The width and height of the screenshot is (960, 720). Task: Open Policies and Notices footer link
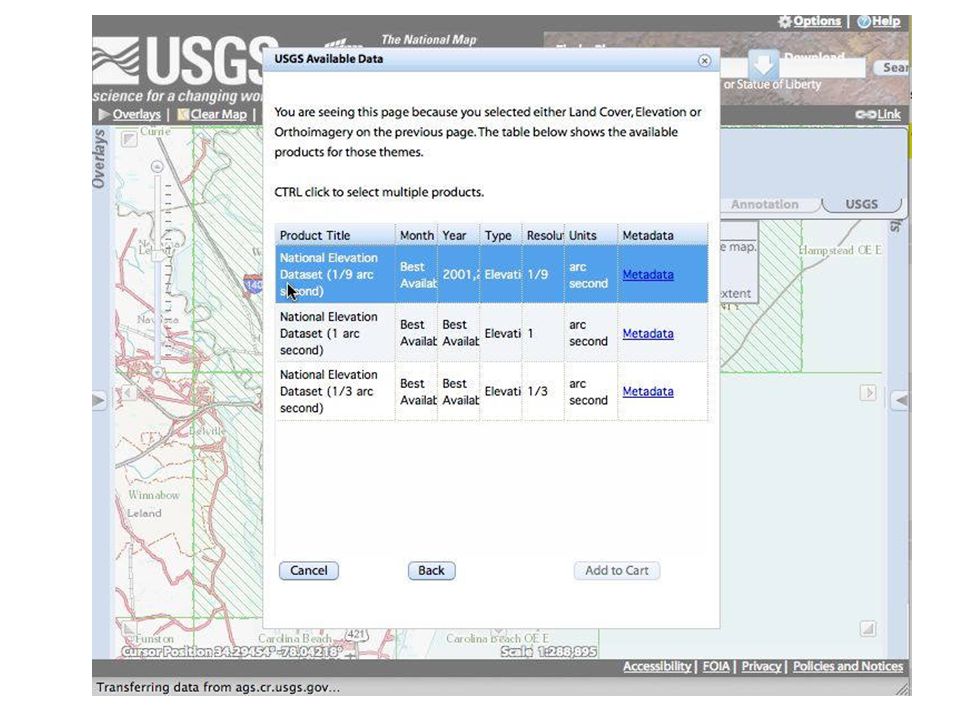848,667
